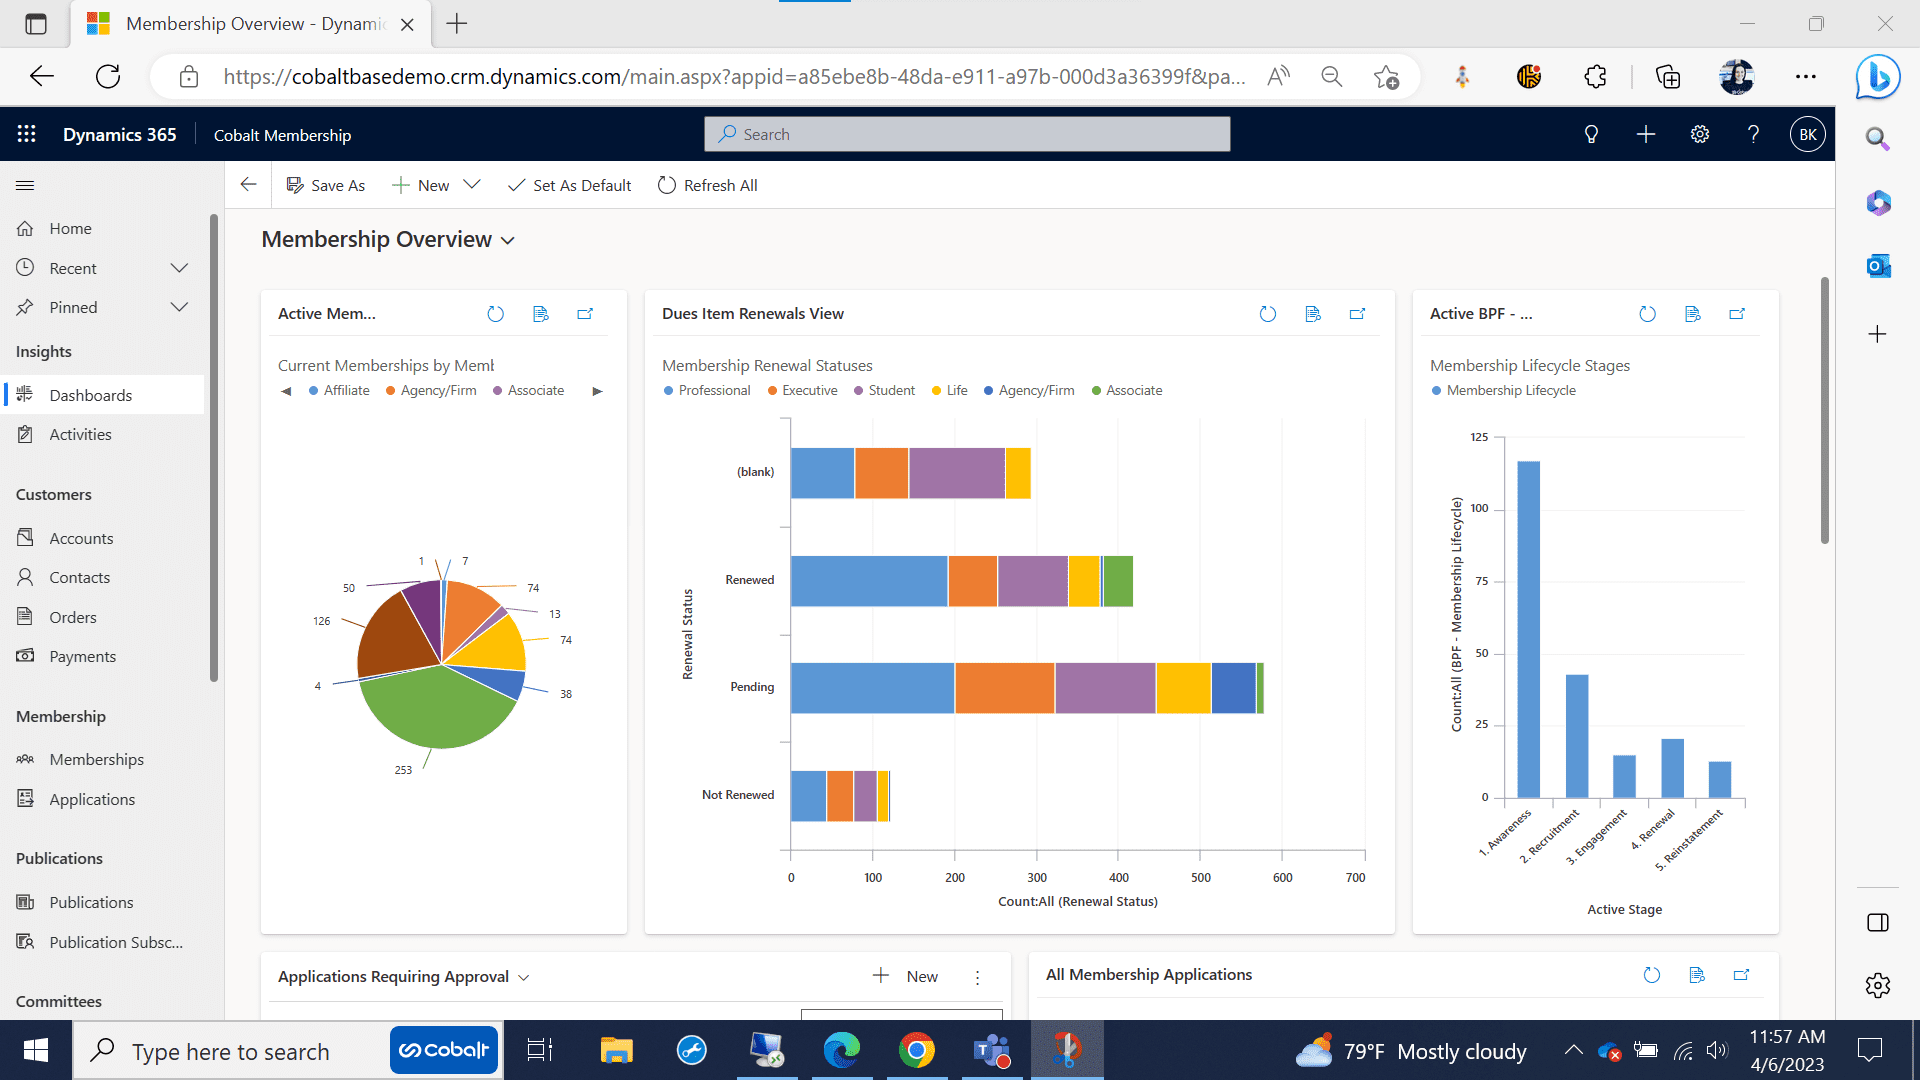
Task: Click the Search field in Dynamics header
Action: point(966,133)
